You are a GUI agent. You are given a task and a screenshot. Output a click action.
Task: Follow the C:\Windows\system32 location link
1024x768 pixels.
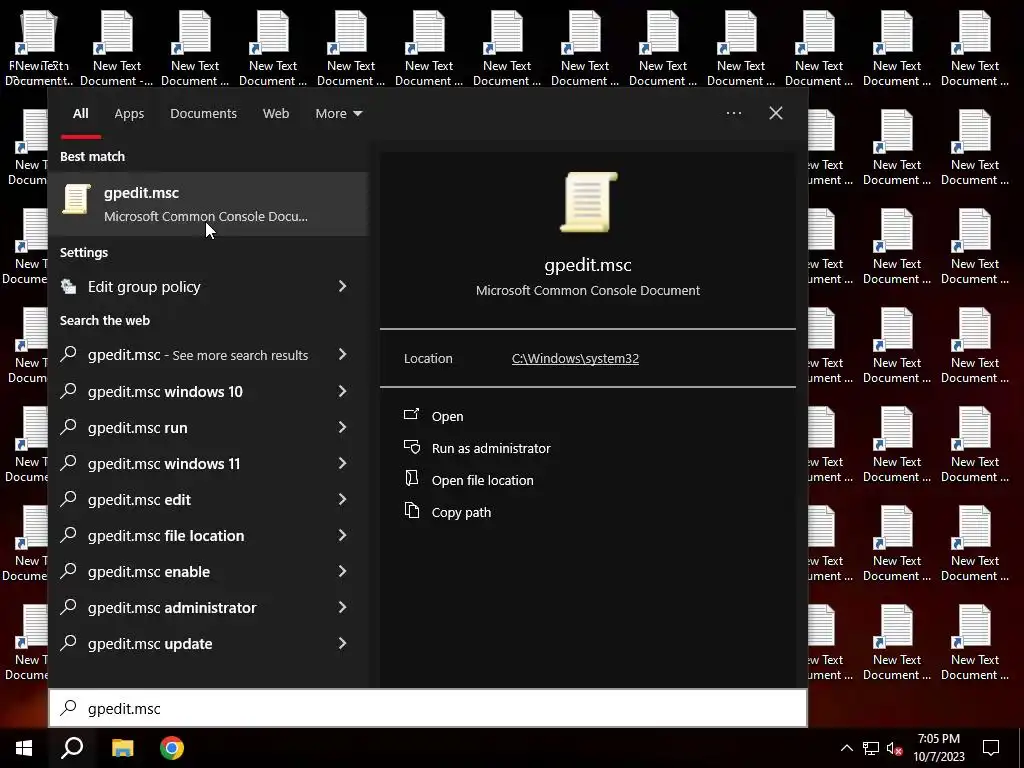click(x=575, y=359)
